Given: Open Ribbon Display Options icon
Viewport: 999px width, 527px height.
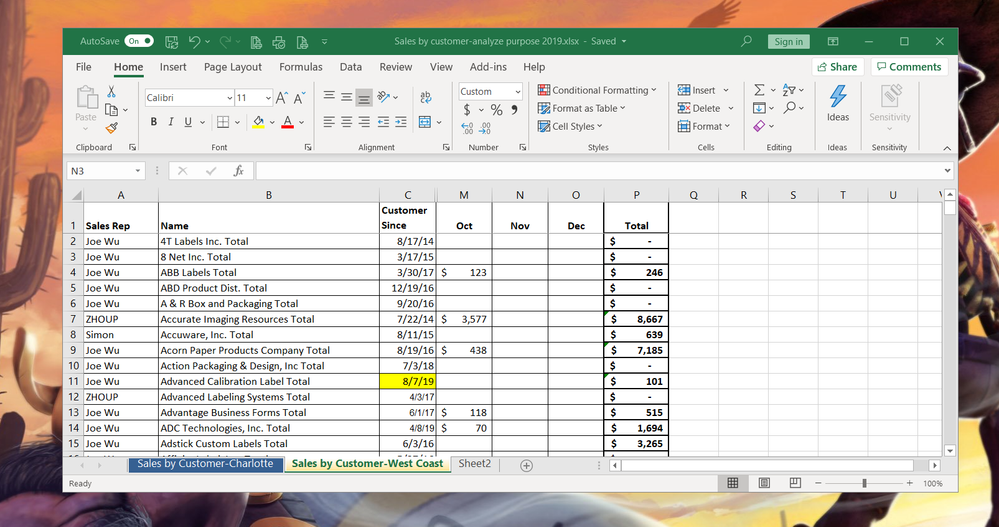Looking at the screenshot, I should click(833, 41).
